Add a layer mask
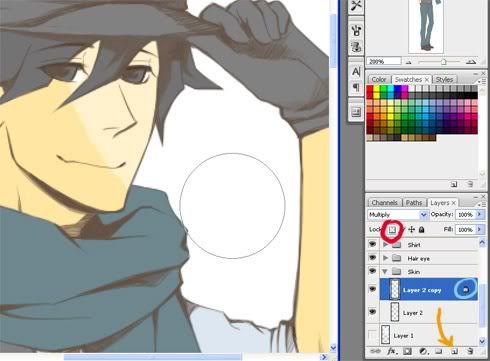The width and height of the screenshot is (490, 361). 407,351
